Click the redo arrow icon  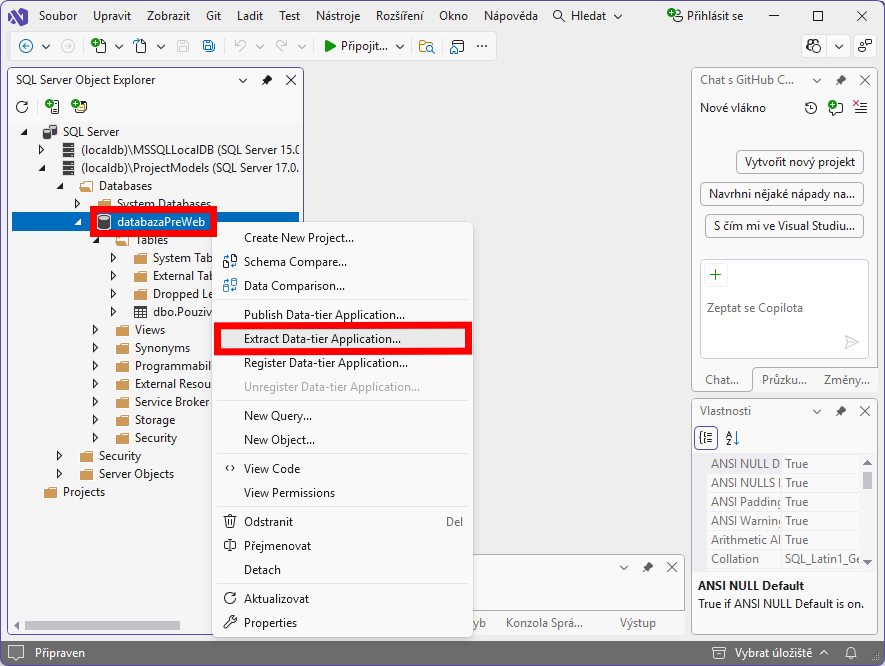point(282,46)
